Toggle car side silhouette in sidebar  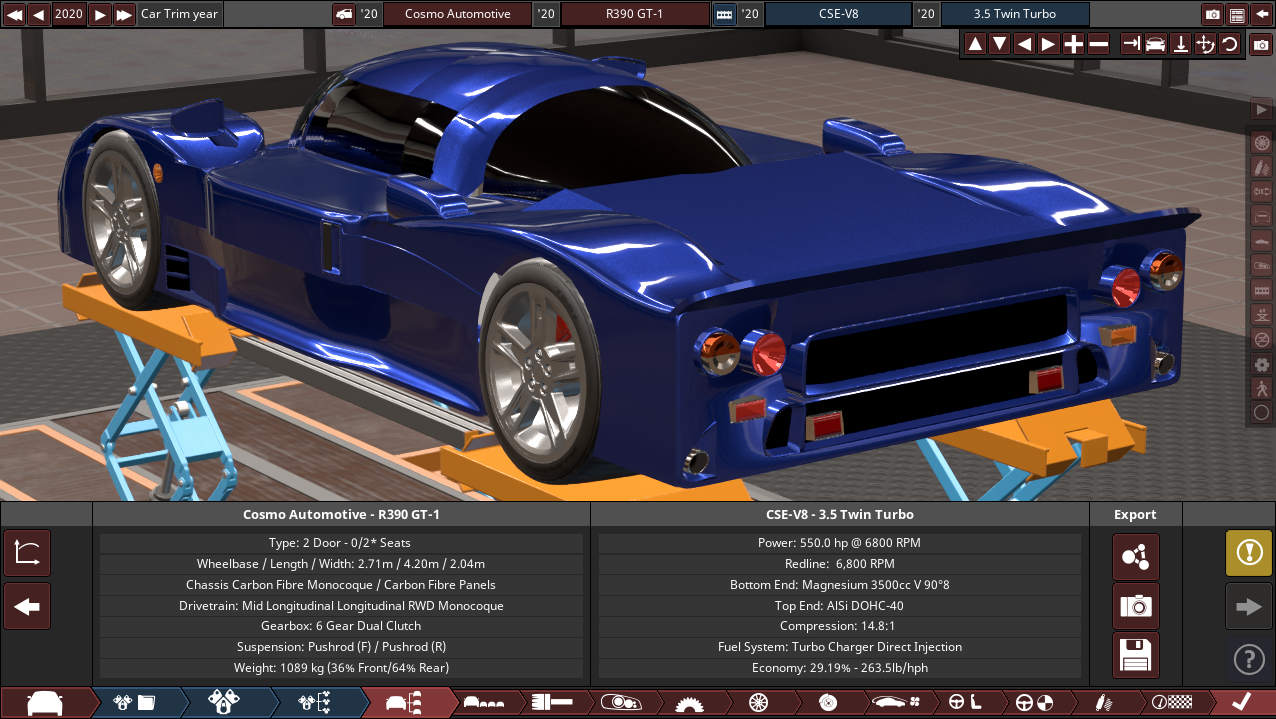[x=1262, y=240]
